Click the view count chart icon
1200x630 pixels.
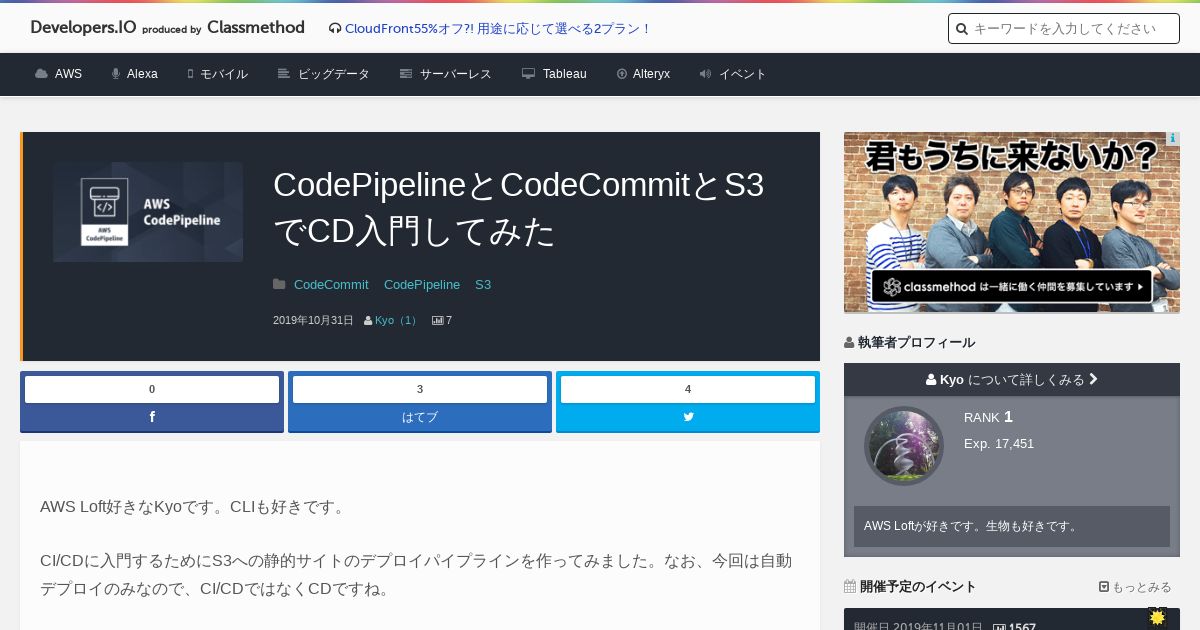point(437,321)
